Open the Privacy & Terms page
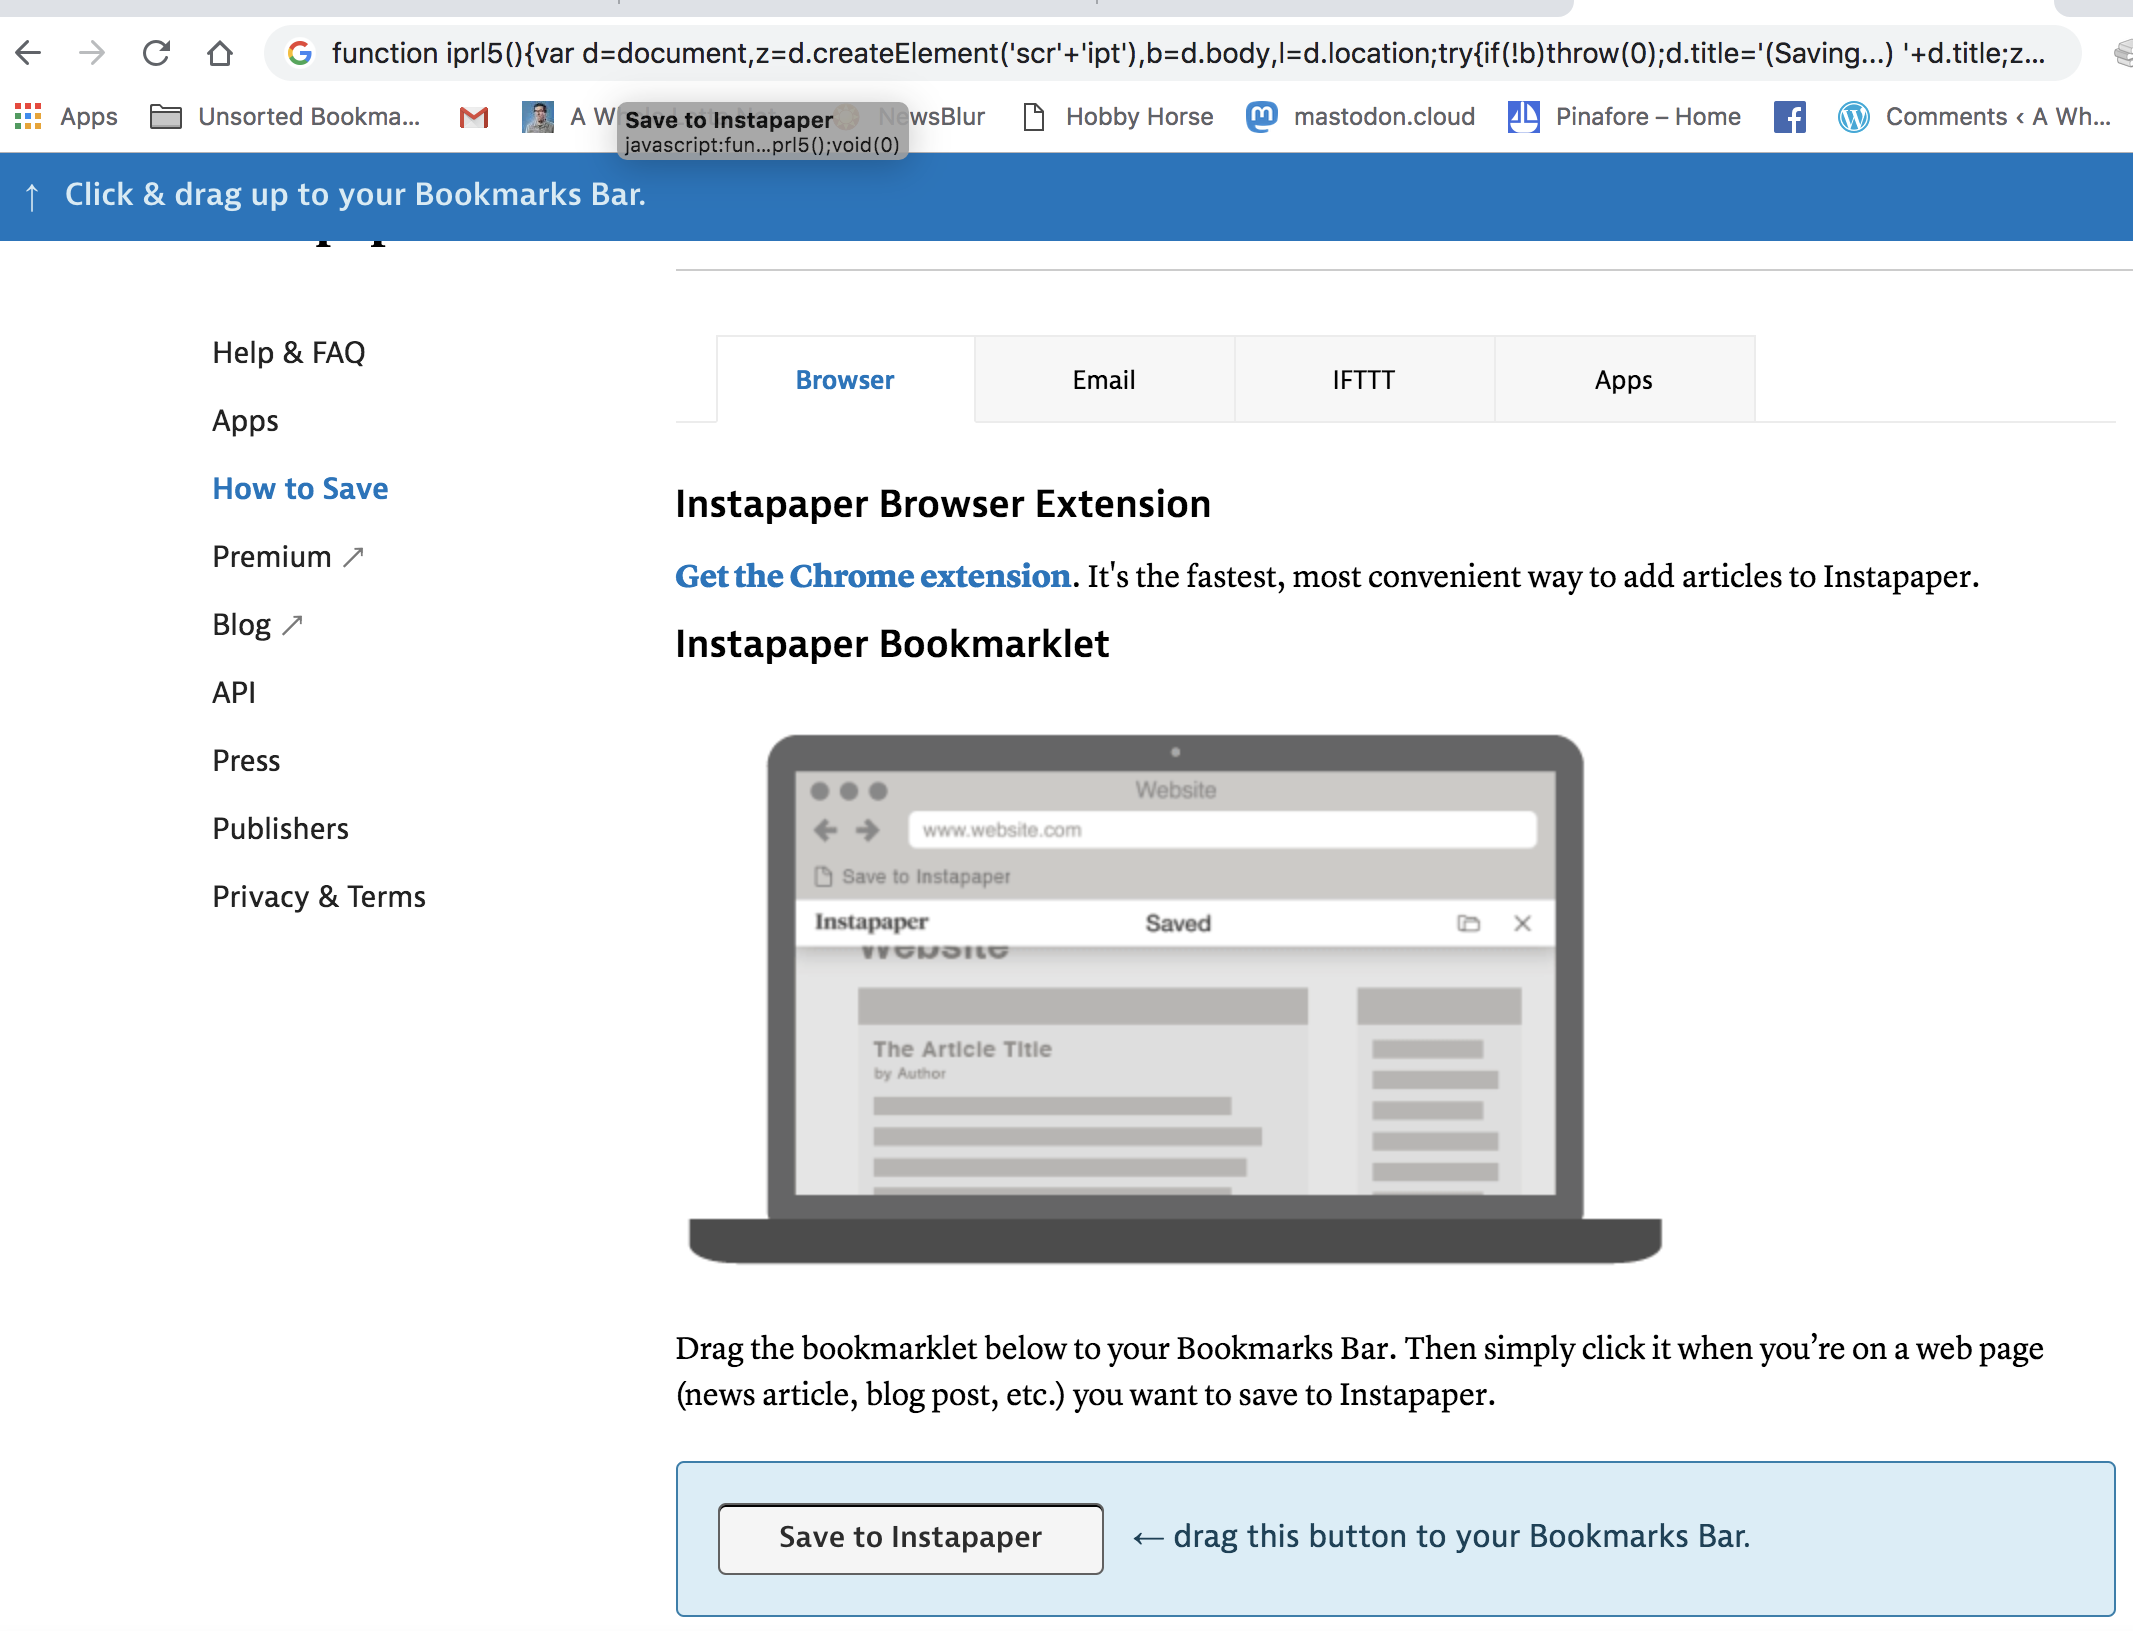The image size is (2133, 1631). [318, 896]
